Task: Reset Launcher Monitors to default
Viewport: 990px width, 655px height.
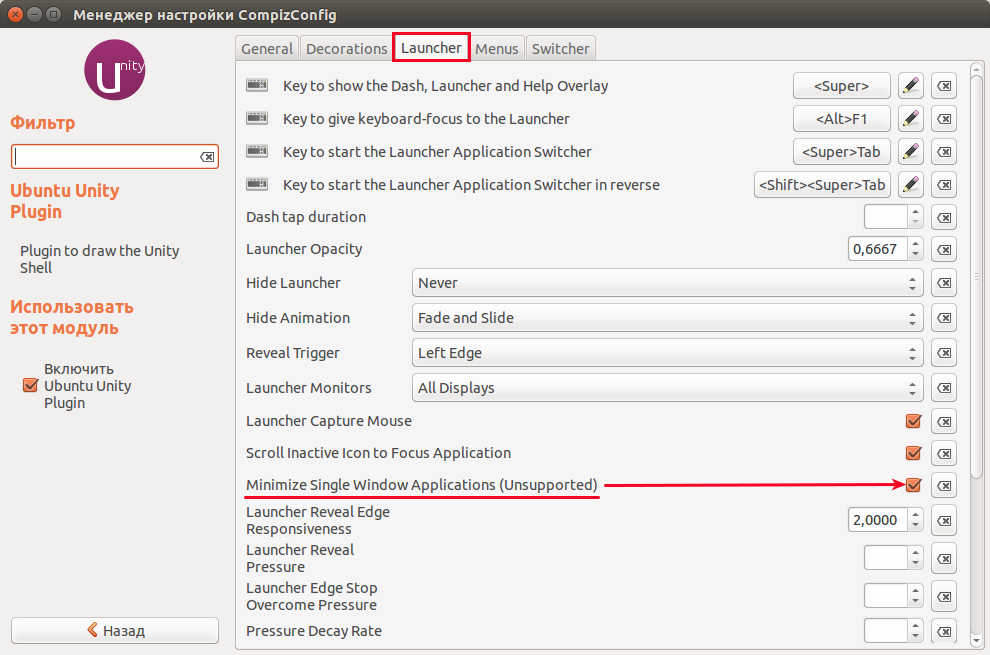Action: click(x=944, y=388)
